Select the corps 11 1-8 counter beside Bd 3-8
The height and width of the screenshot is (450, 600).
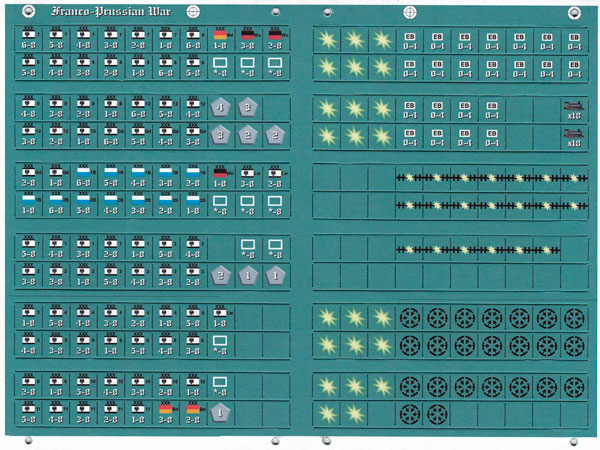(x=138, y=414)
